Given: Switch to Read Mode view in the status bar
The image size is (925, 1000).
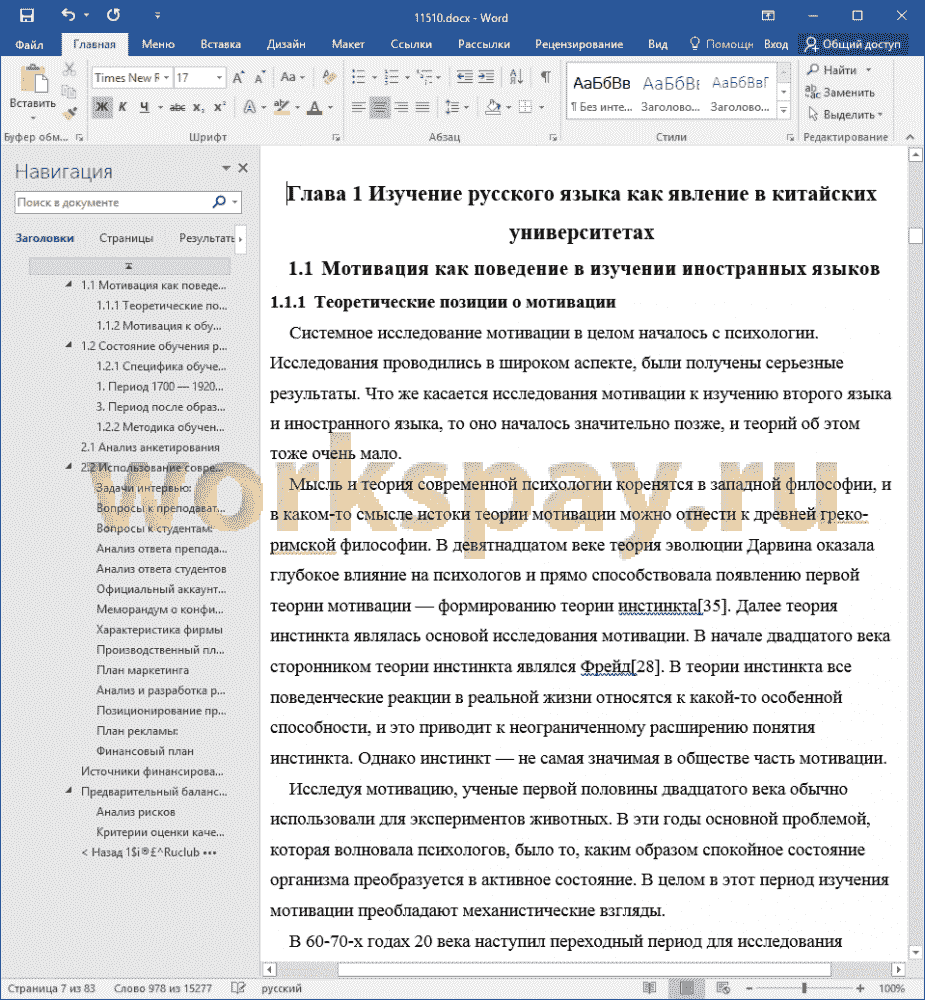Looking at the screenshot, I should point(649,988).
